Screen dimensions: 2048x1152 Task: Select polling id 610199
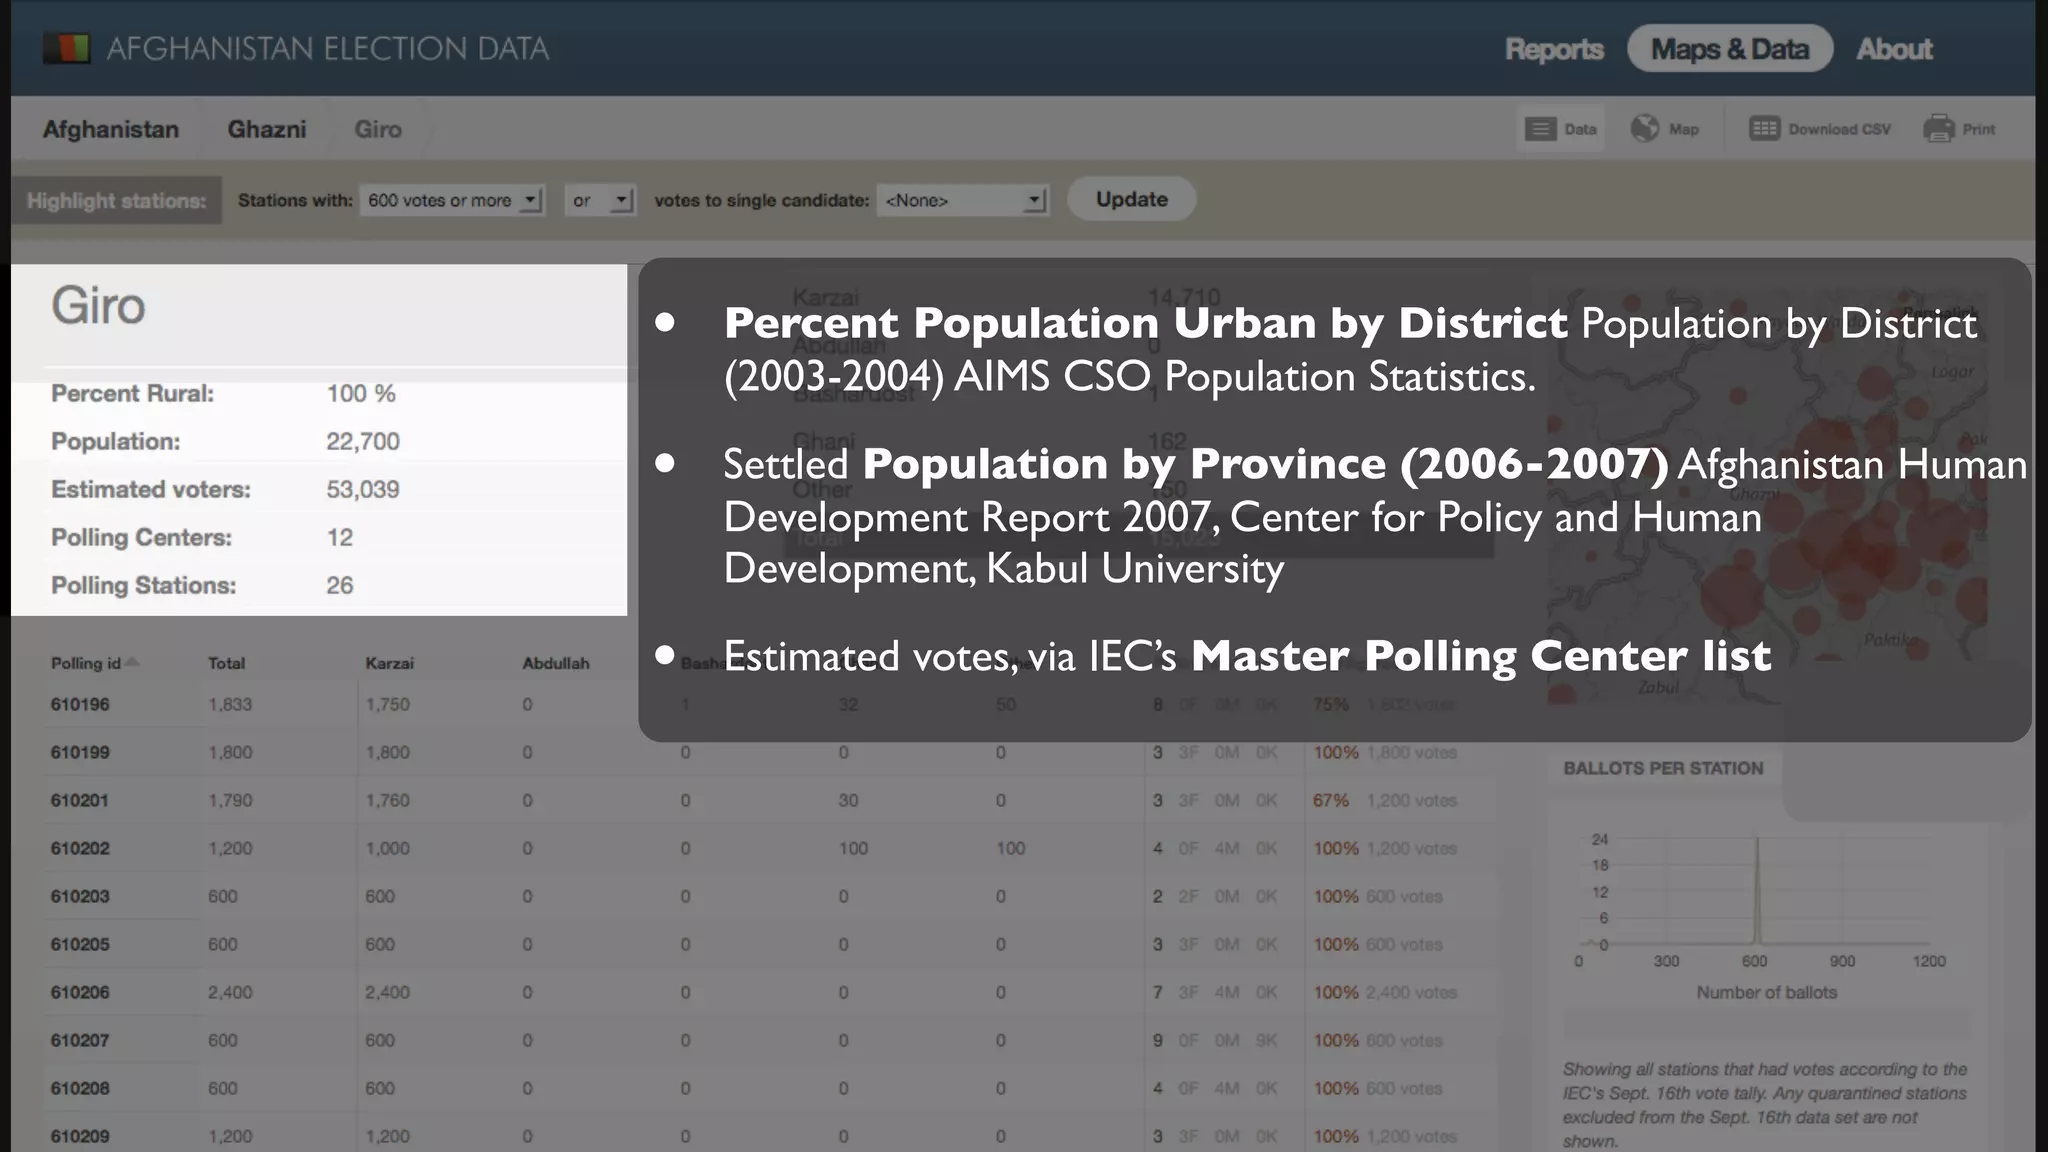pos(80,752)
